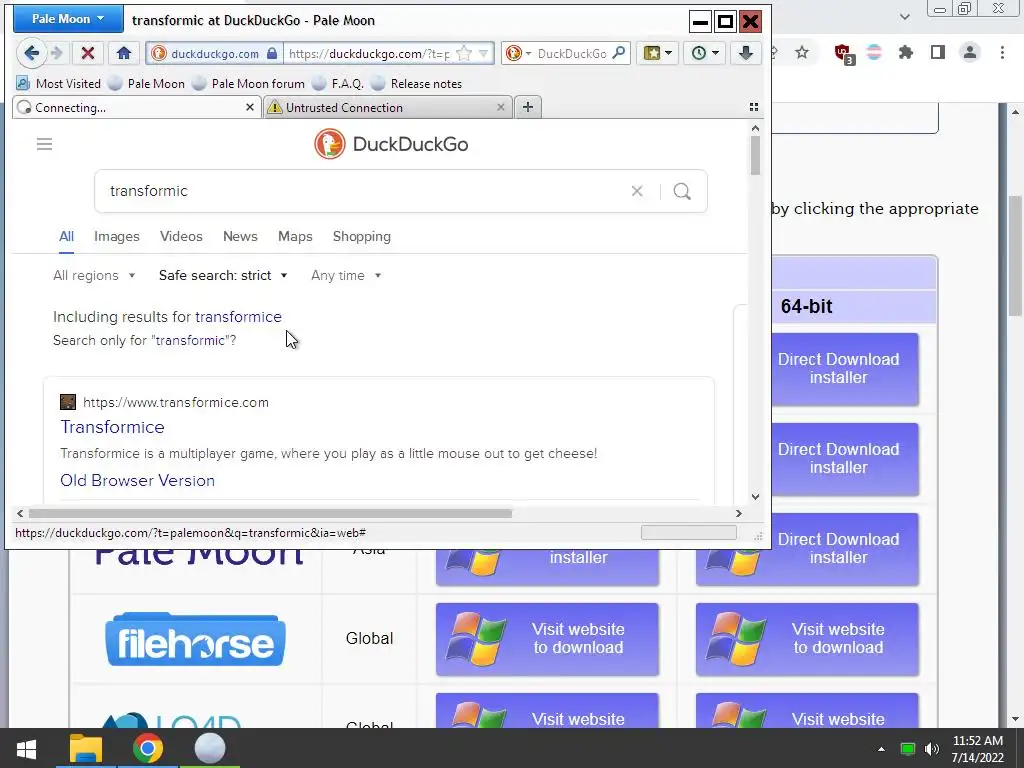This screenshot has height=768, width=1024.
Task: Click Pale Moon vertical scrollbar thumb
Action: click(x=755, y=155)
